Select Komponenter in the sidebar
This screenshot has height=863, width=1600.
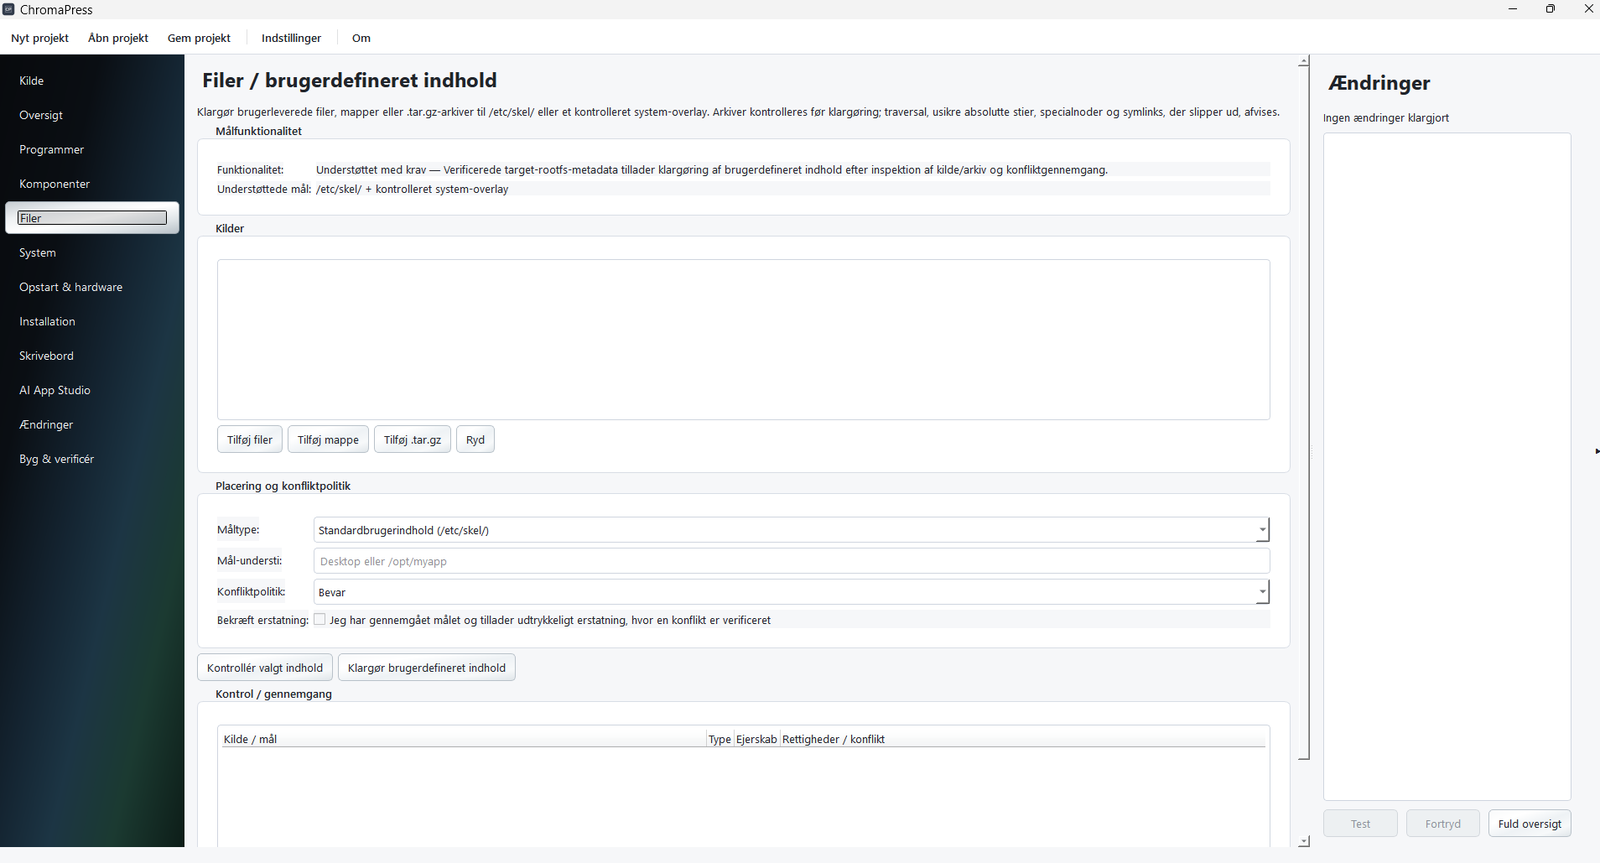point(92,184)
